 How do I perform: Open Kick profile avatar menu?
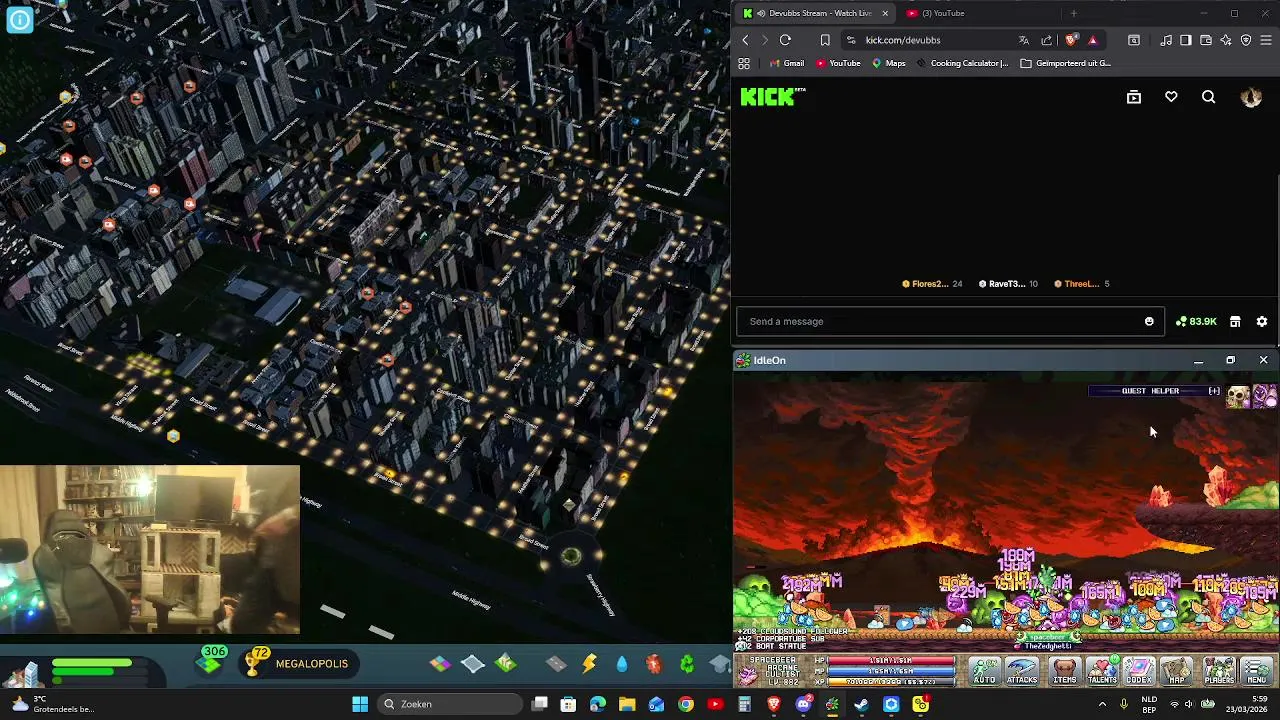point(1251,97)
